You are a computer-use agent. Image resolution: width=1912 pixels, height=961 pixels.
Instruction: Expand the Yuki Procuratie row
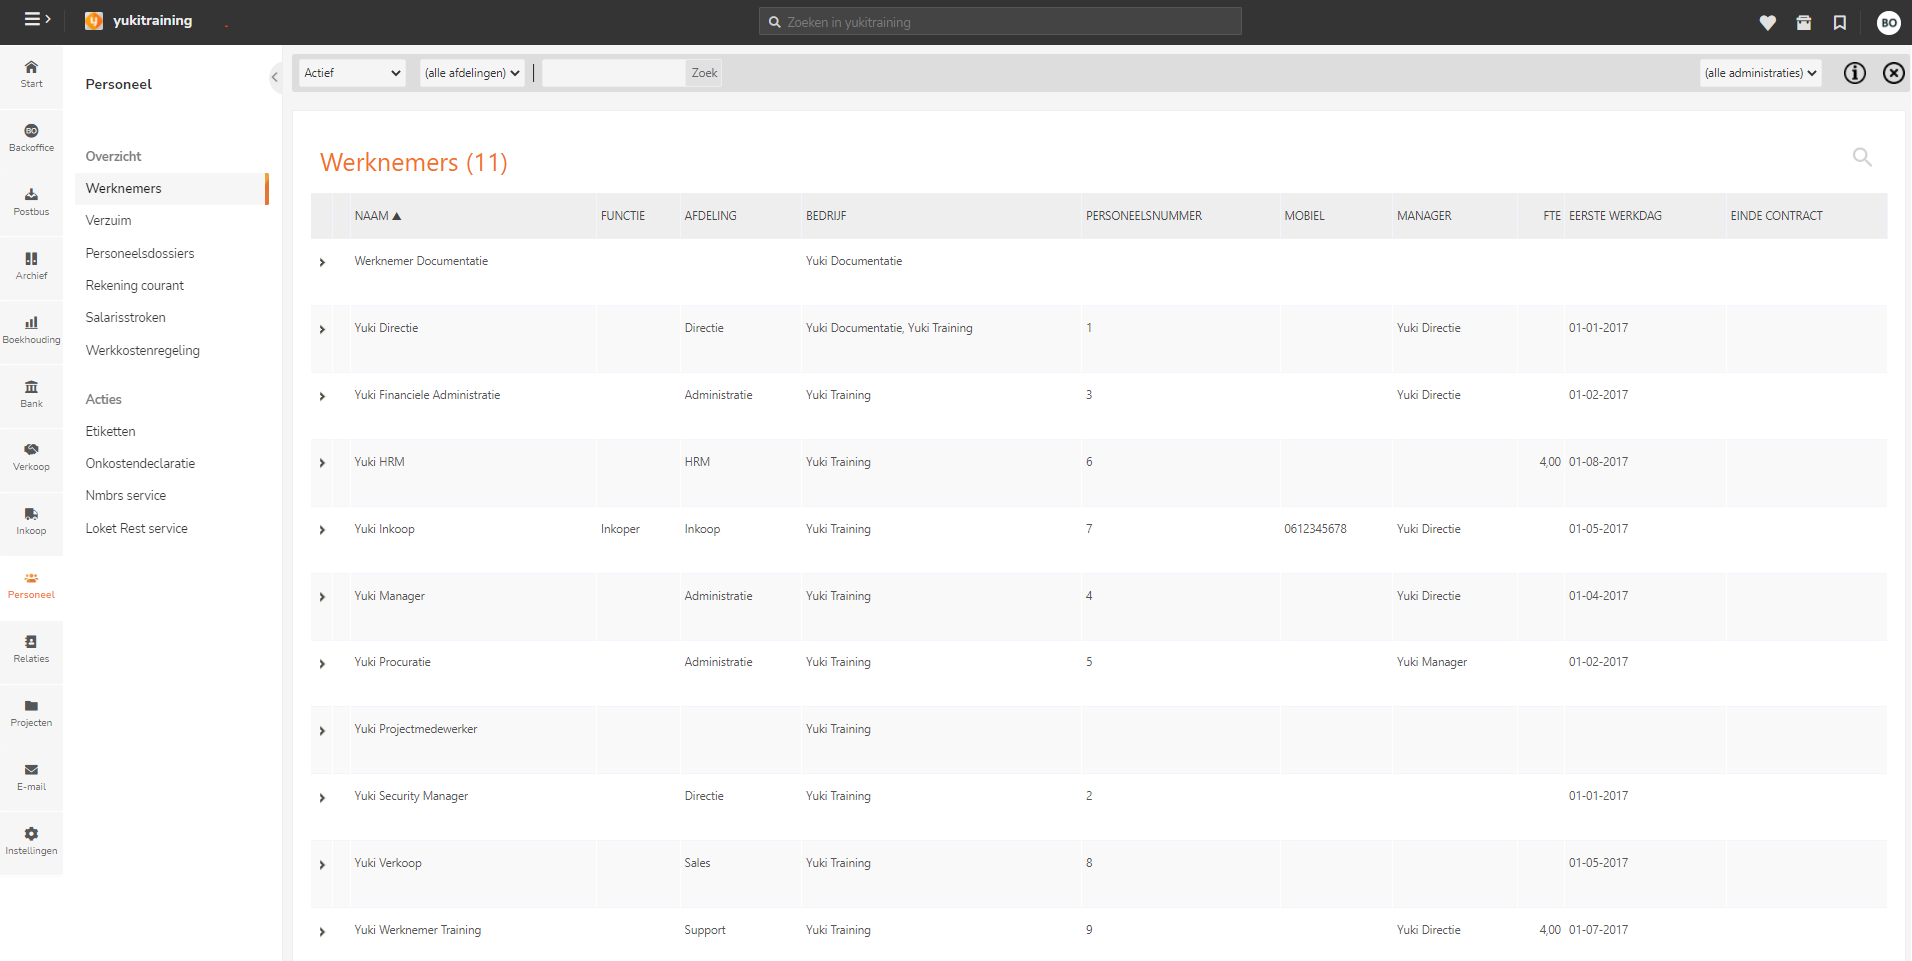[322, 664]
